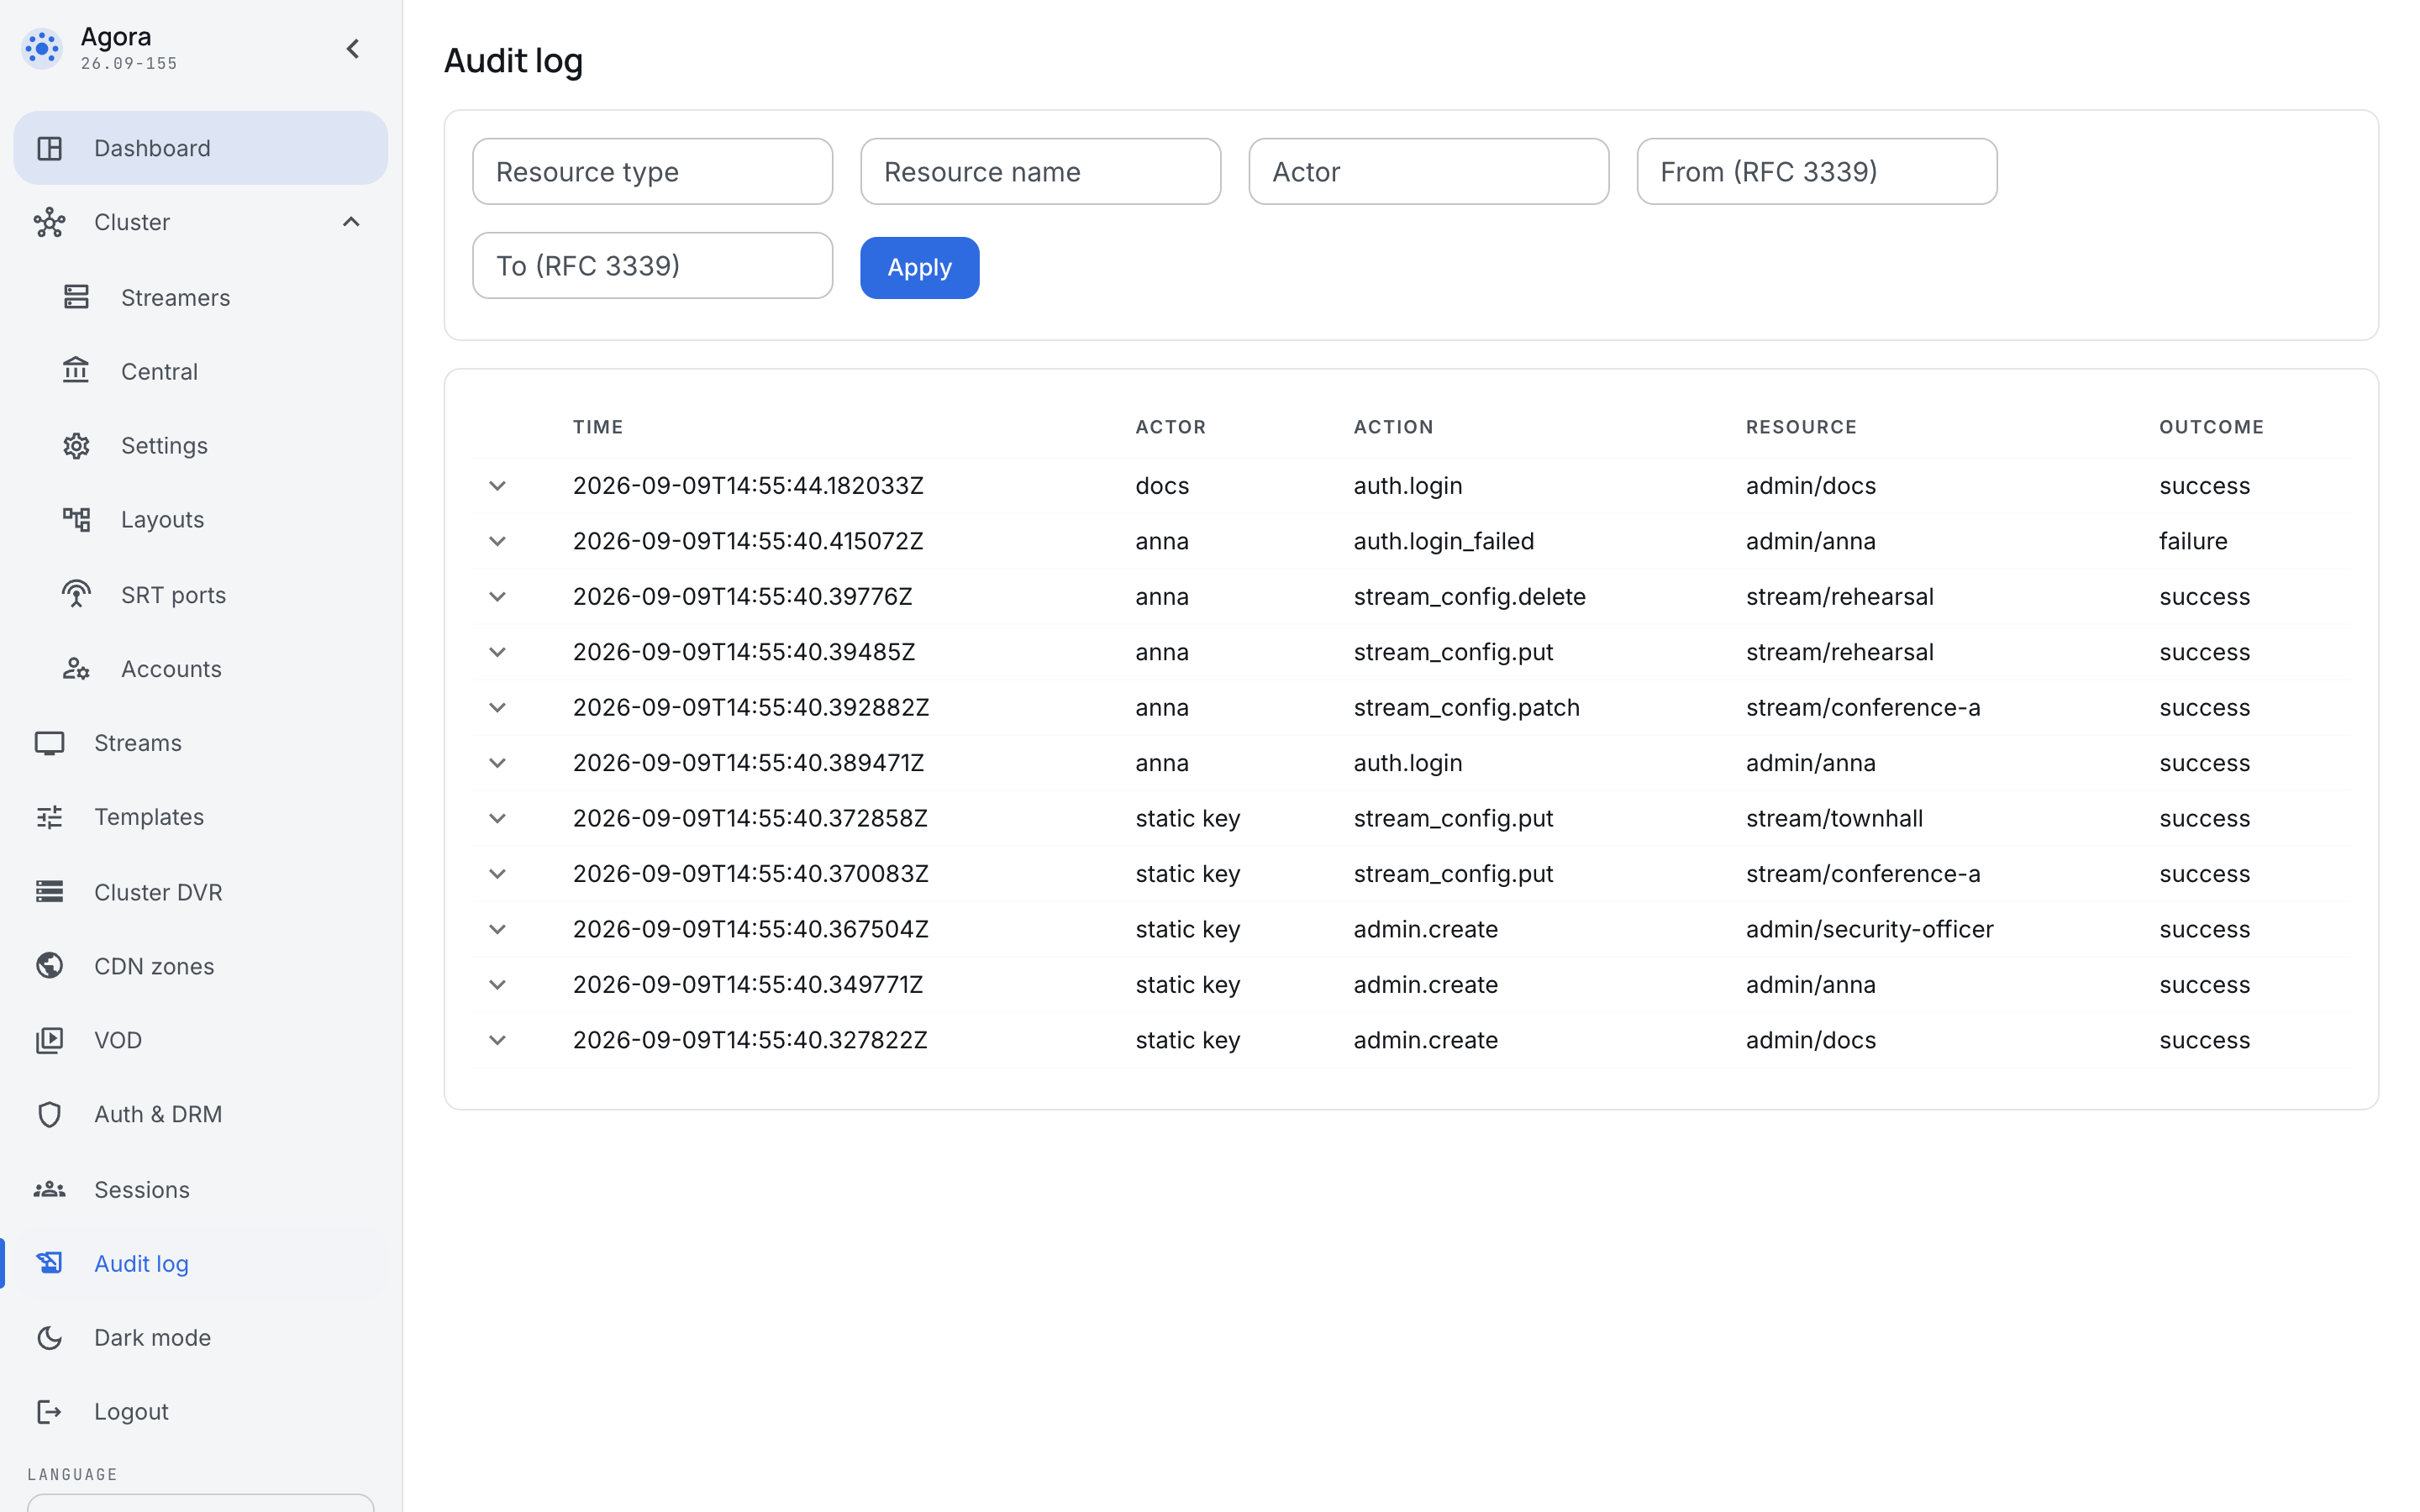2420x1512 pixels.
Task: Click the admin/security-officer resource cell
Action: 1869,930
